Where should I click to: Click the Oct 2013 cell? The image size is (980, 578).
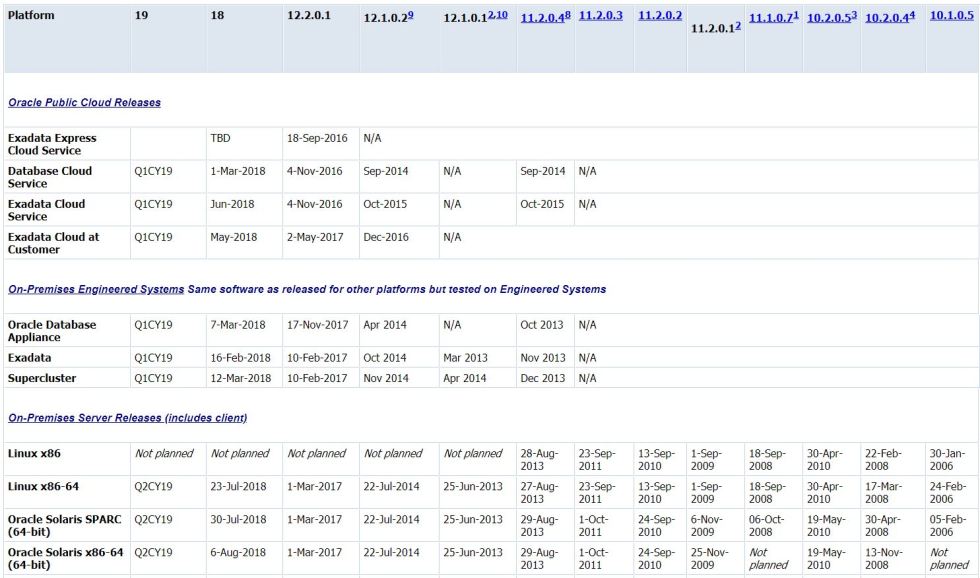(542, 325)
